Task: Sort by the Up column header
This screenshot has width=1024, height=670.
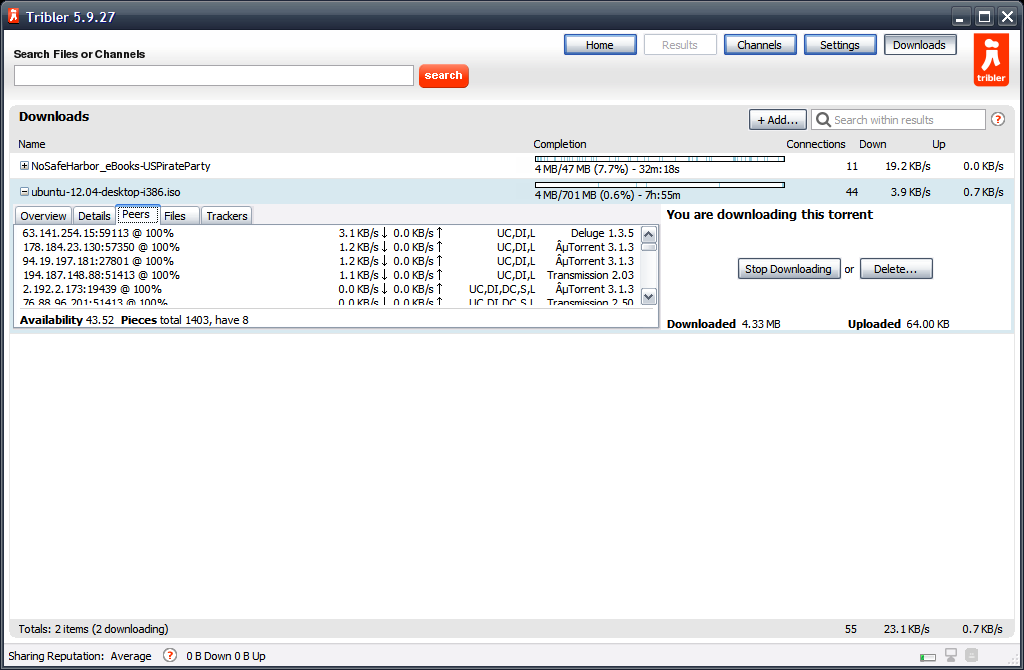Action: click(x=938, y=144)
